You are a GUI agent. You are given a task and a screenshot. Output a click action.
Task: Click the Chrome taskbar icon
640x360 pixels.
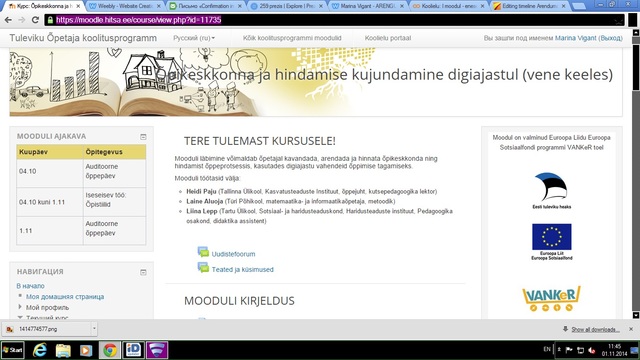109,350
